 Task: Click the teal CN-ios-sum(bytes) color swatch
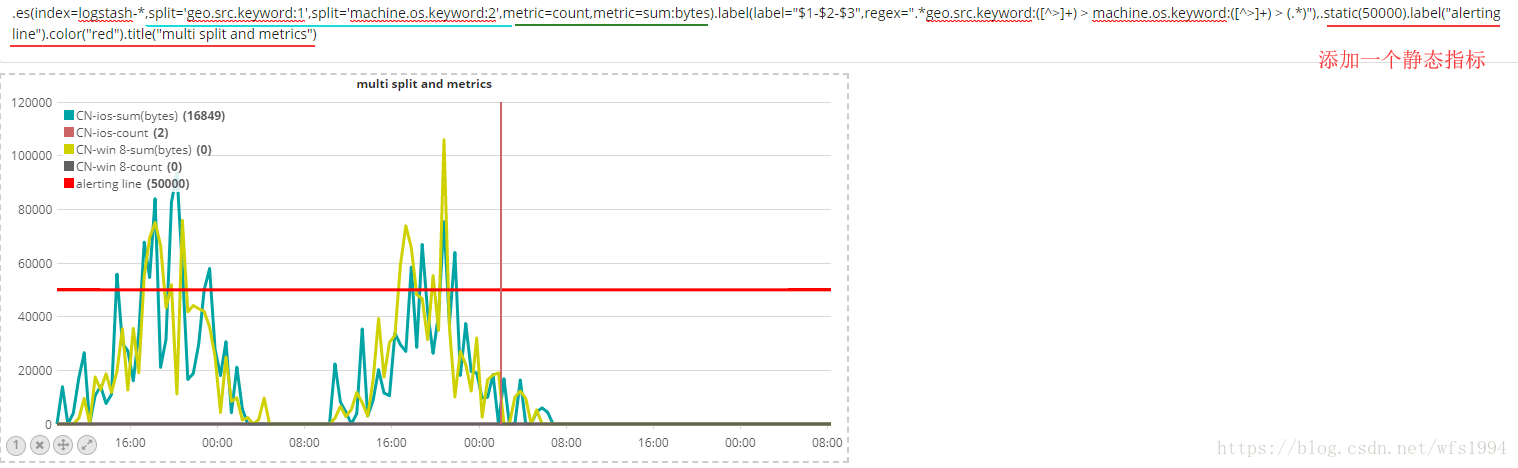click(x=69, y=115)
